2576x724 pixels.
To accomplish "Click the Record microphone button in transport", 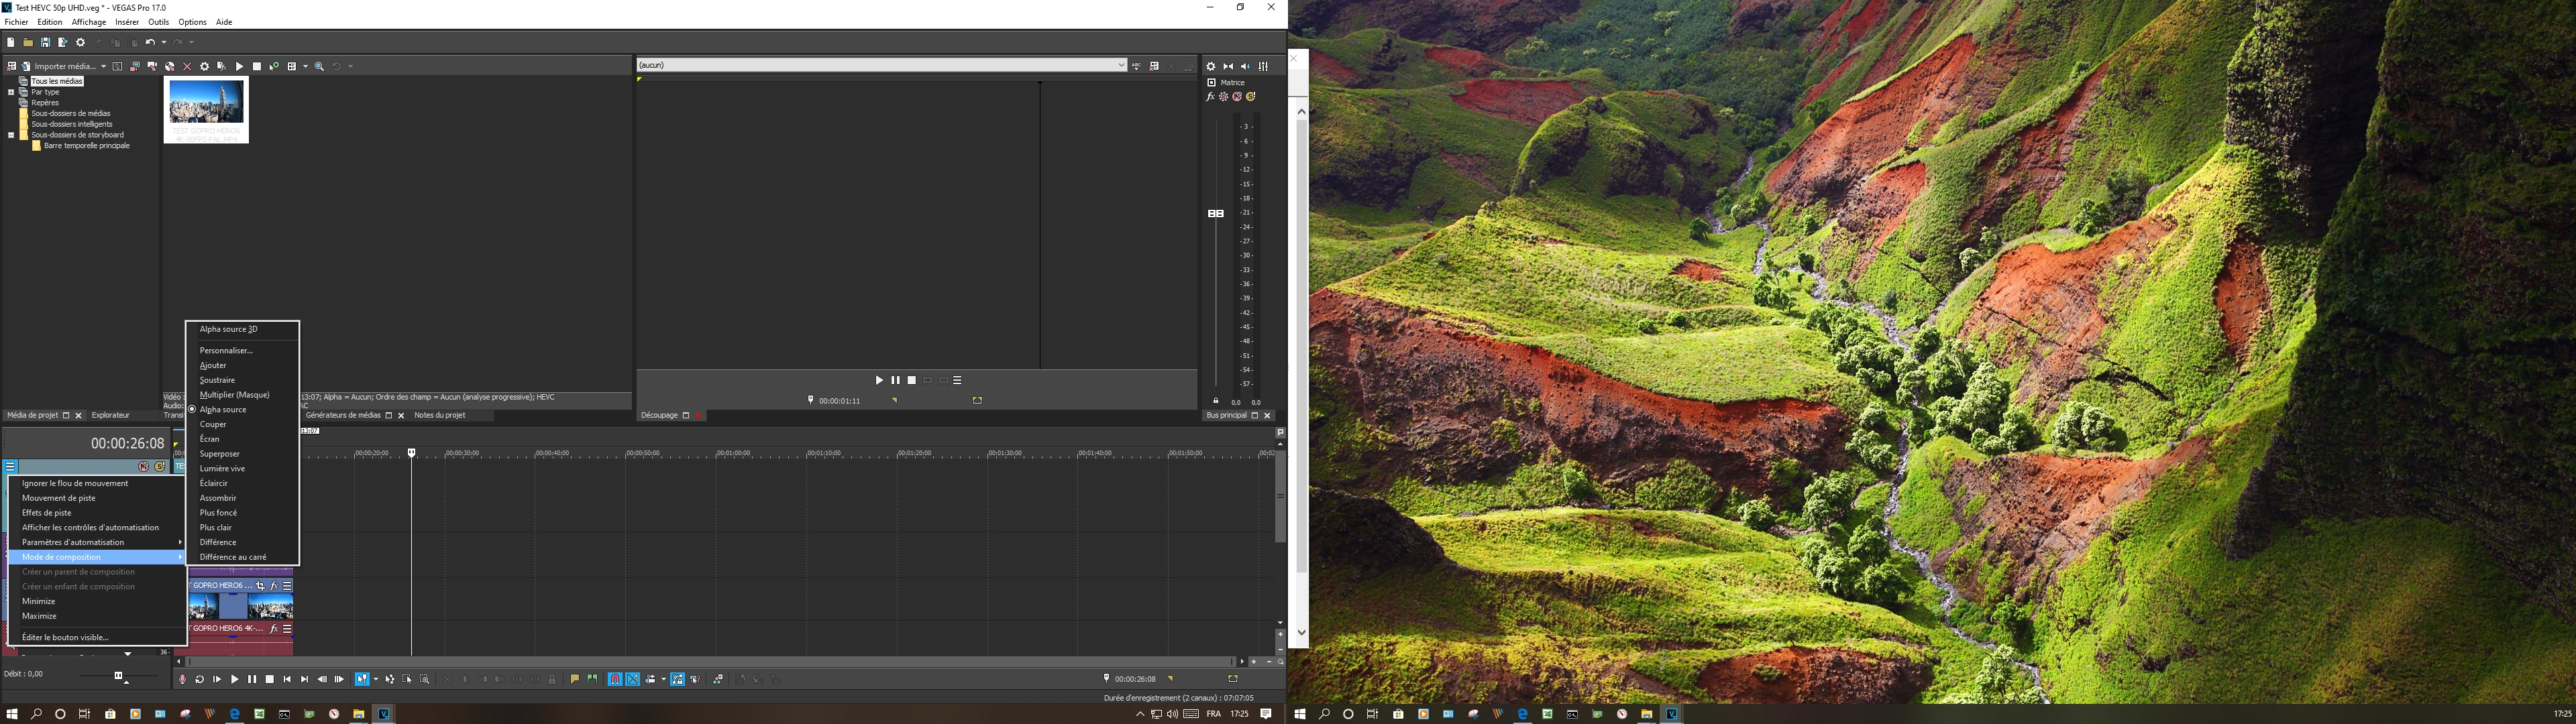I will click(182, 679).
